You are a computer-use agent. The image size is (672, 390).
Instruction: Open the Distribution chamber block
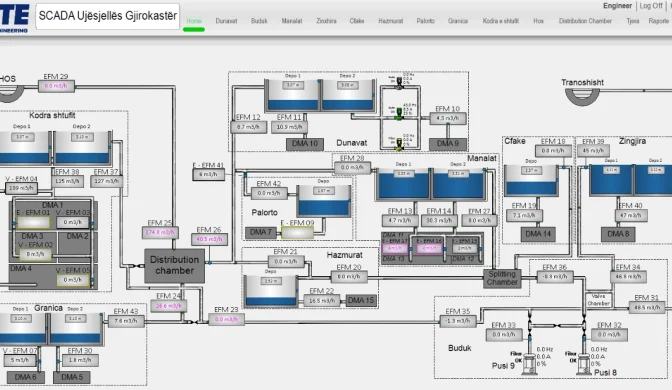pos(174,265)
